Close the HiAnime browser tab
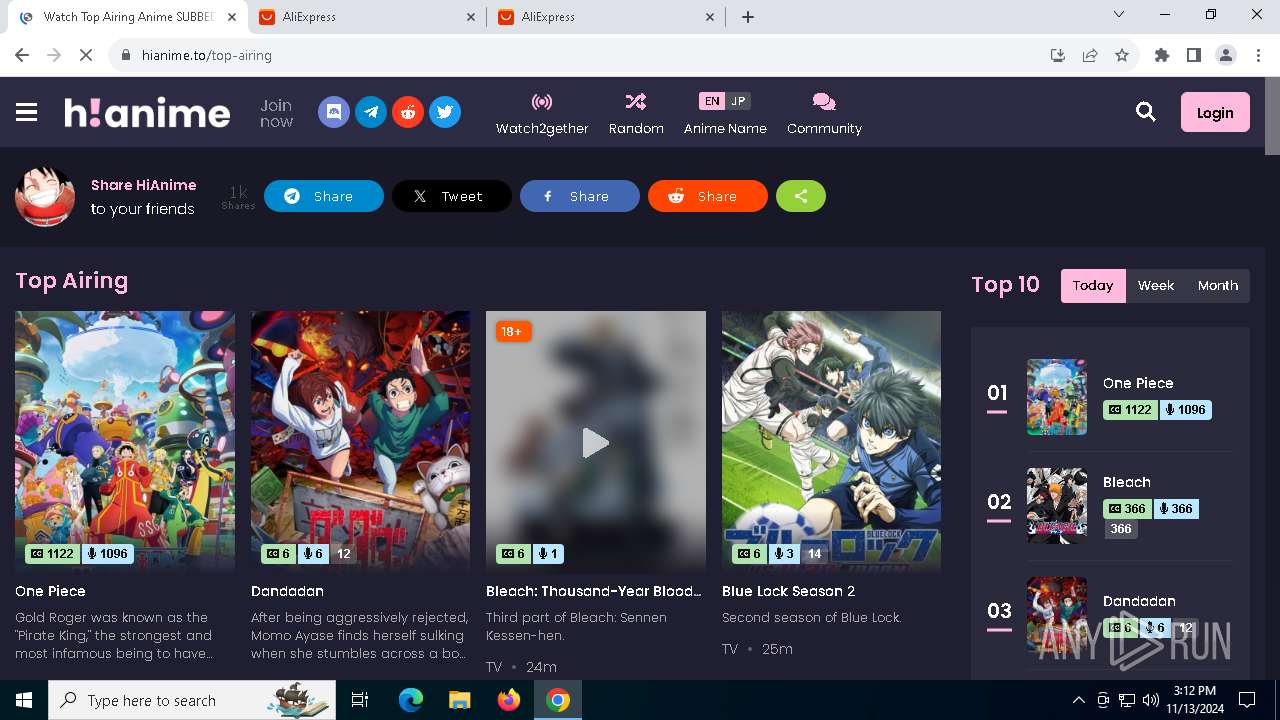Screen dimensions: 1280x720 (231, 17)
